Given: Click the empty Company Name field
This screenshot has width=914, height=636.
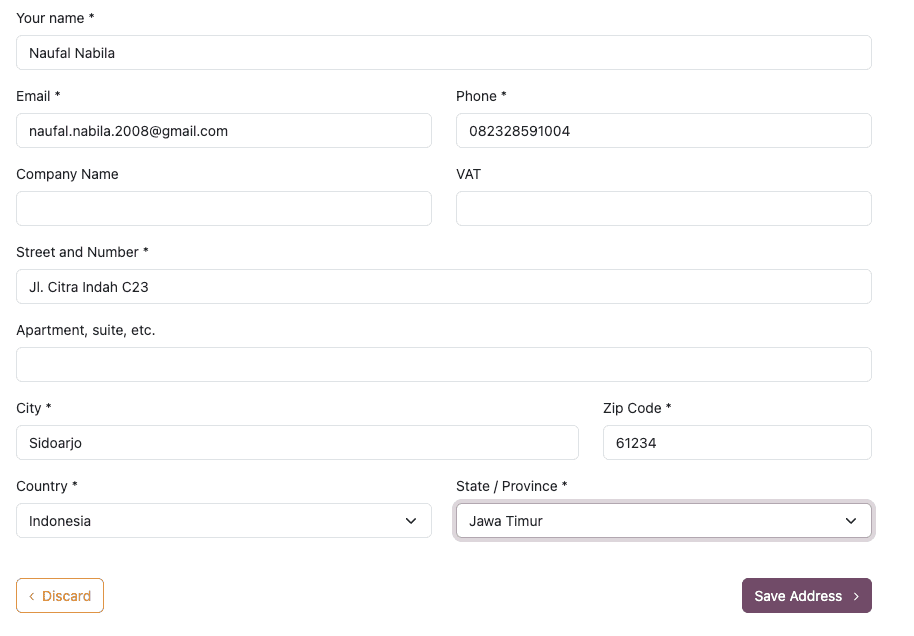Looking at the screenshot, I should coord(223,209).
